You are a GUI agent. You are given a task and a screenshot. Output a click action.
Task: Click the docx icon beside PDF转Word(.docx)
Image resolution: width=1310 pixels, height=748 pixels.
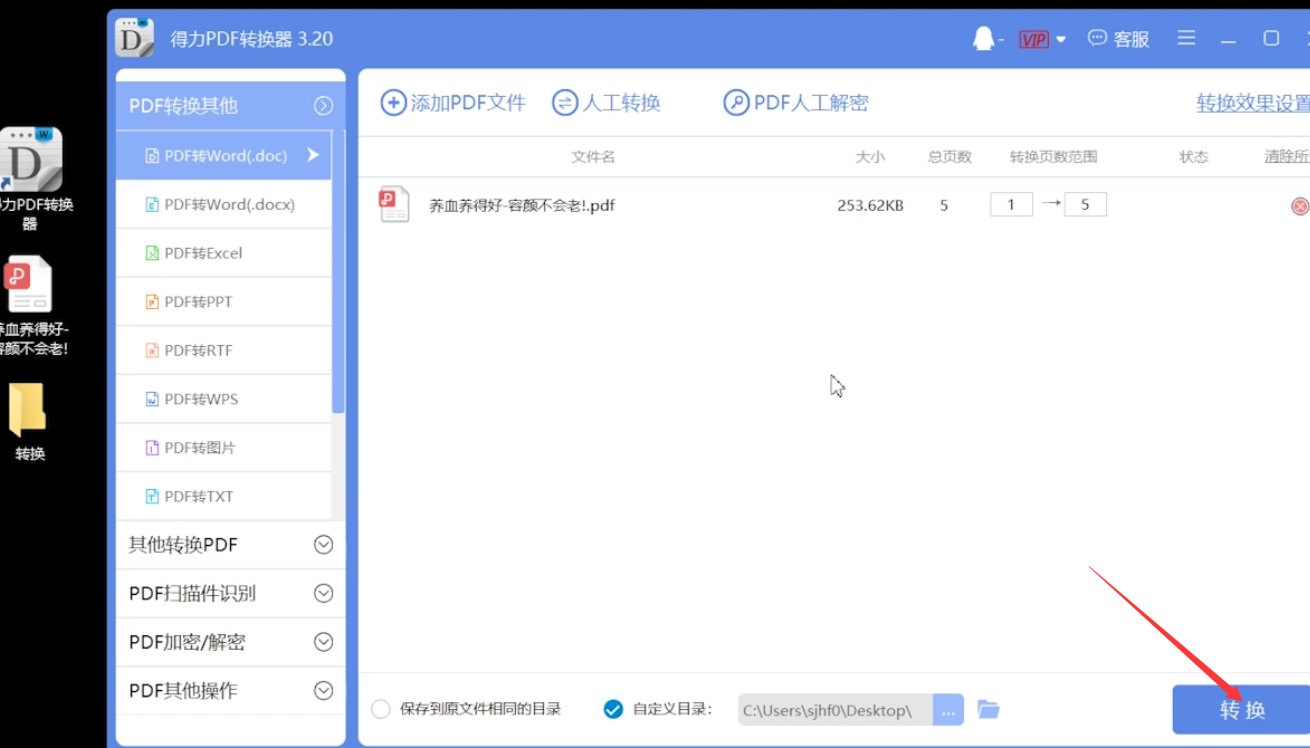click(x=152, y=205)
